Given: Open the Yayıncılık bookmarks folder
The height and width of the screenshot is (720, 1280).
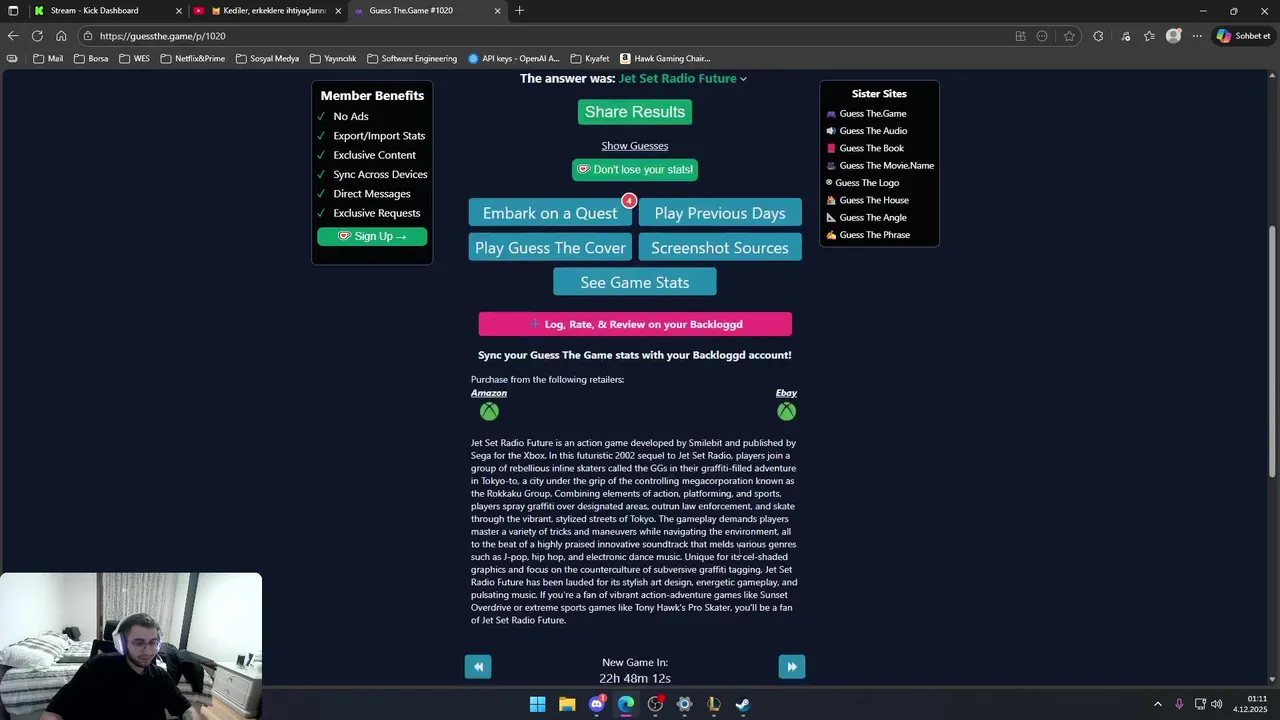Looking at the screenshot, I should click(333, 59).
